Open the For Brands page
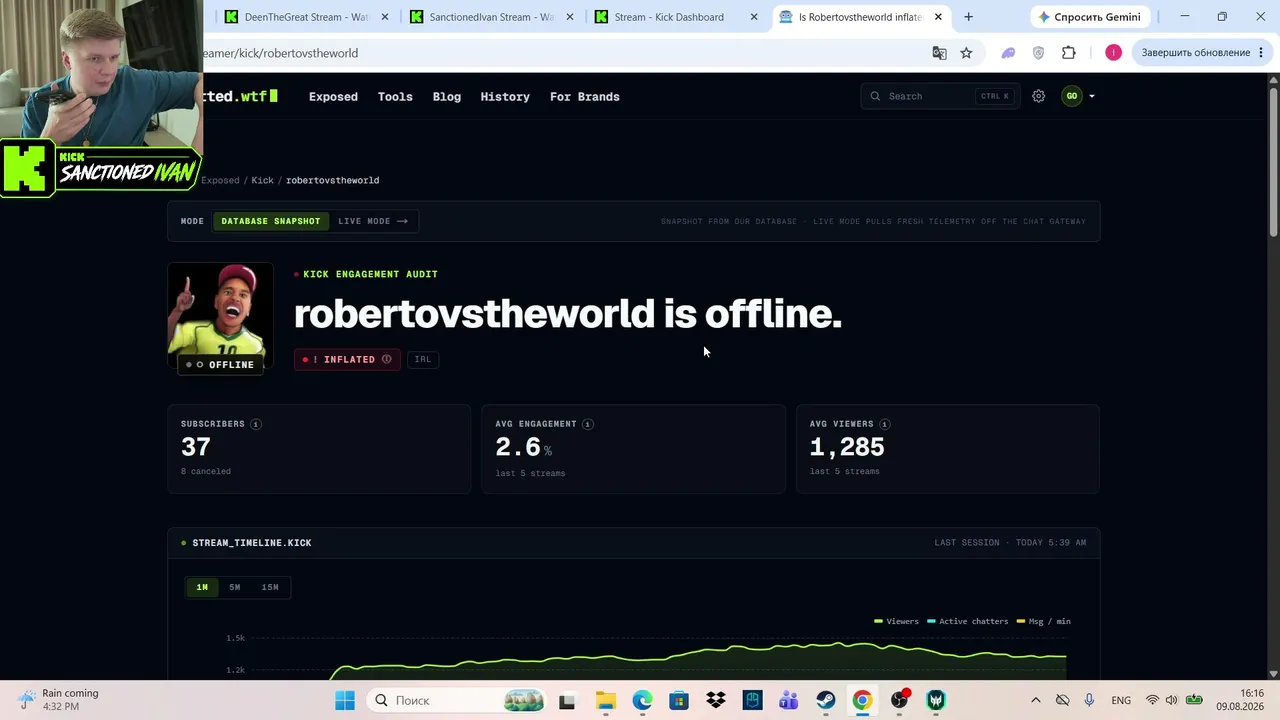 click(585, 97)
